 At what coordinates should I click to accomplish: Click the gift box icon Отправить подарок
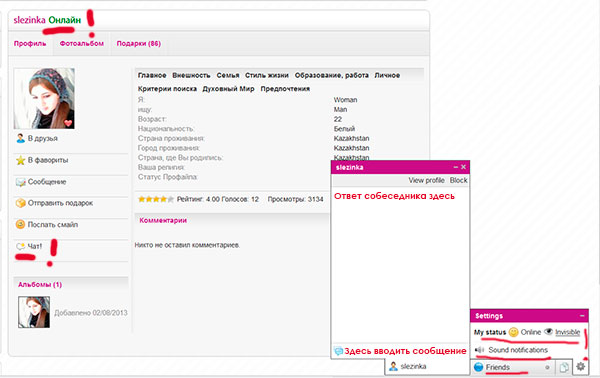pyautogui.click(x=20, y=203)
